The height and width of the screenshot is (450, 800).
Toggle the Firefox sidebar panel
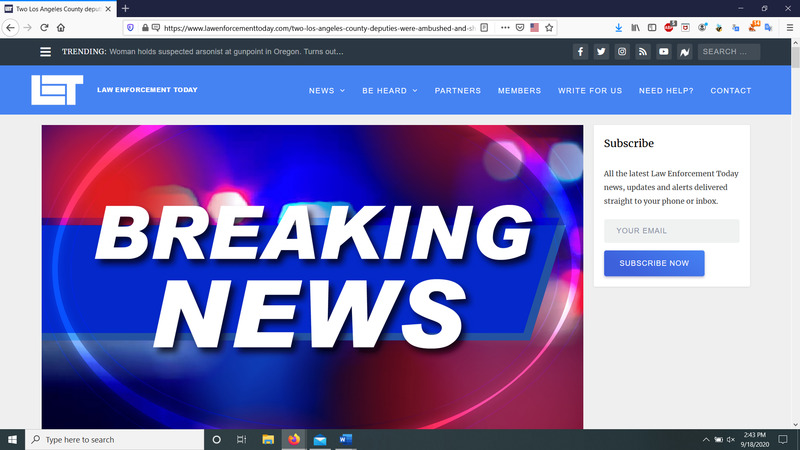tap(650, 27)
